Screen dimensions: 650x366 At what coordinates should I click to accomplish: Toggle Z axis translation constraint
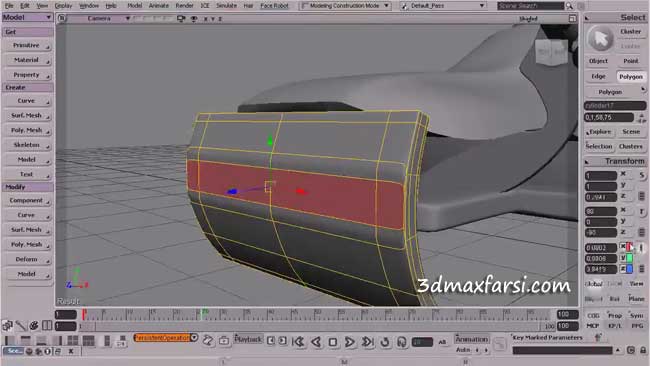tap(626, 269)
